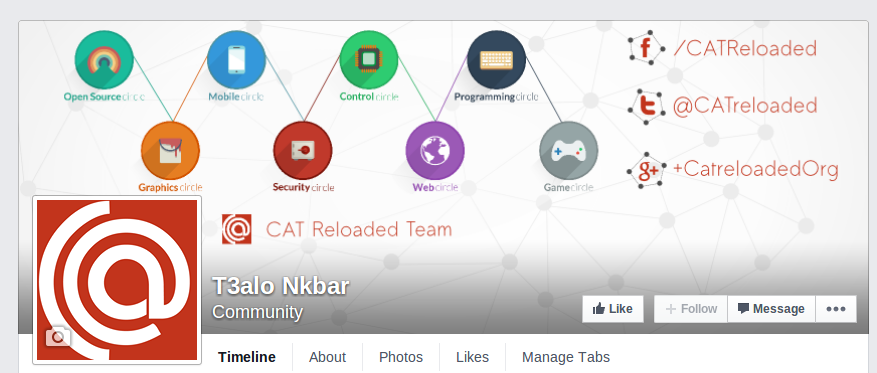877x373 pixels.
Task: Click the small CAT Reloaded logo in cover
Action: tap(237, 229)
